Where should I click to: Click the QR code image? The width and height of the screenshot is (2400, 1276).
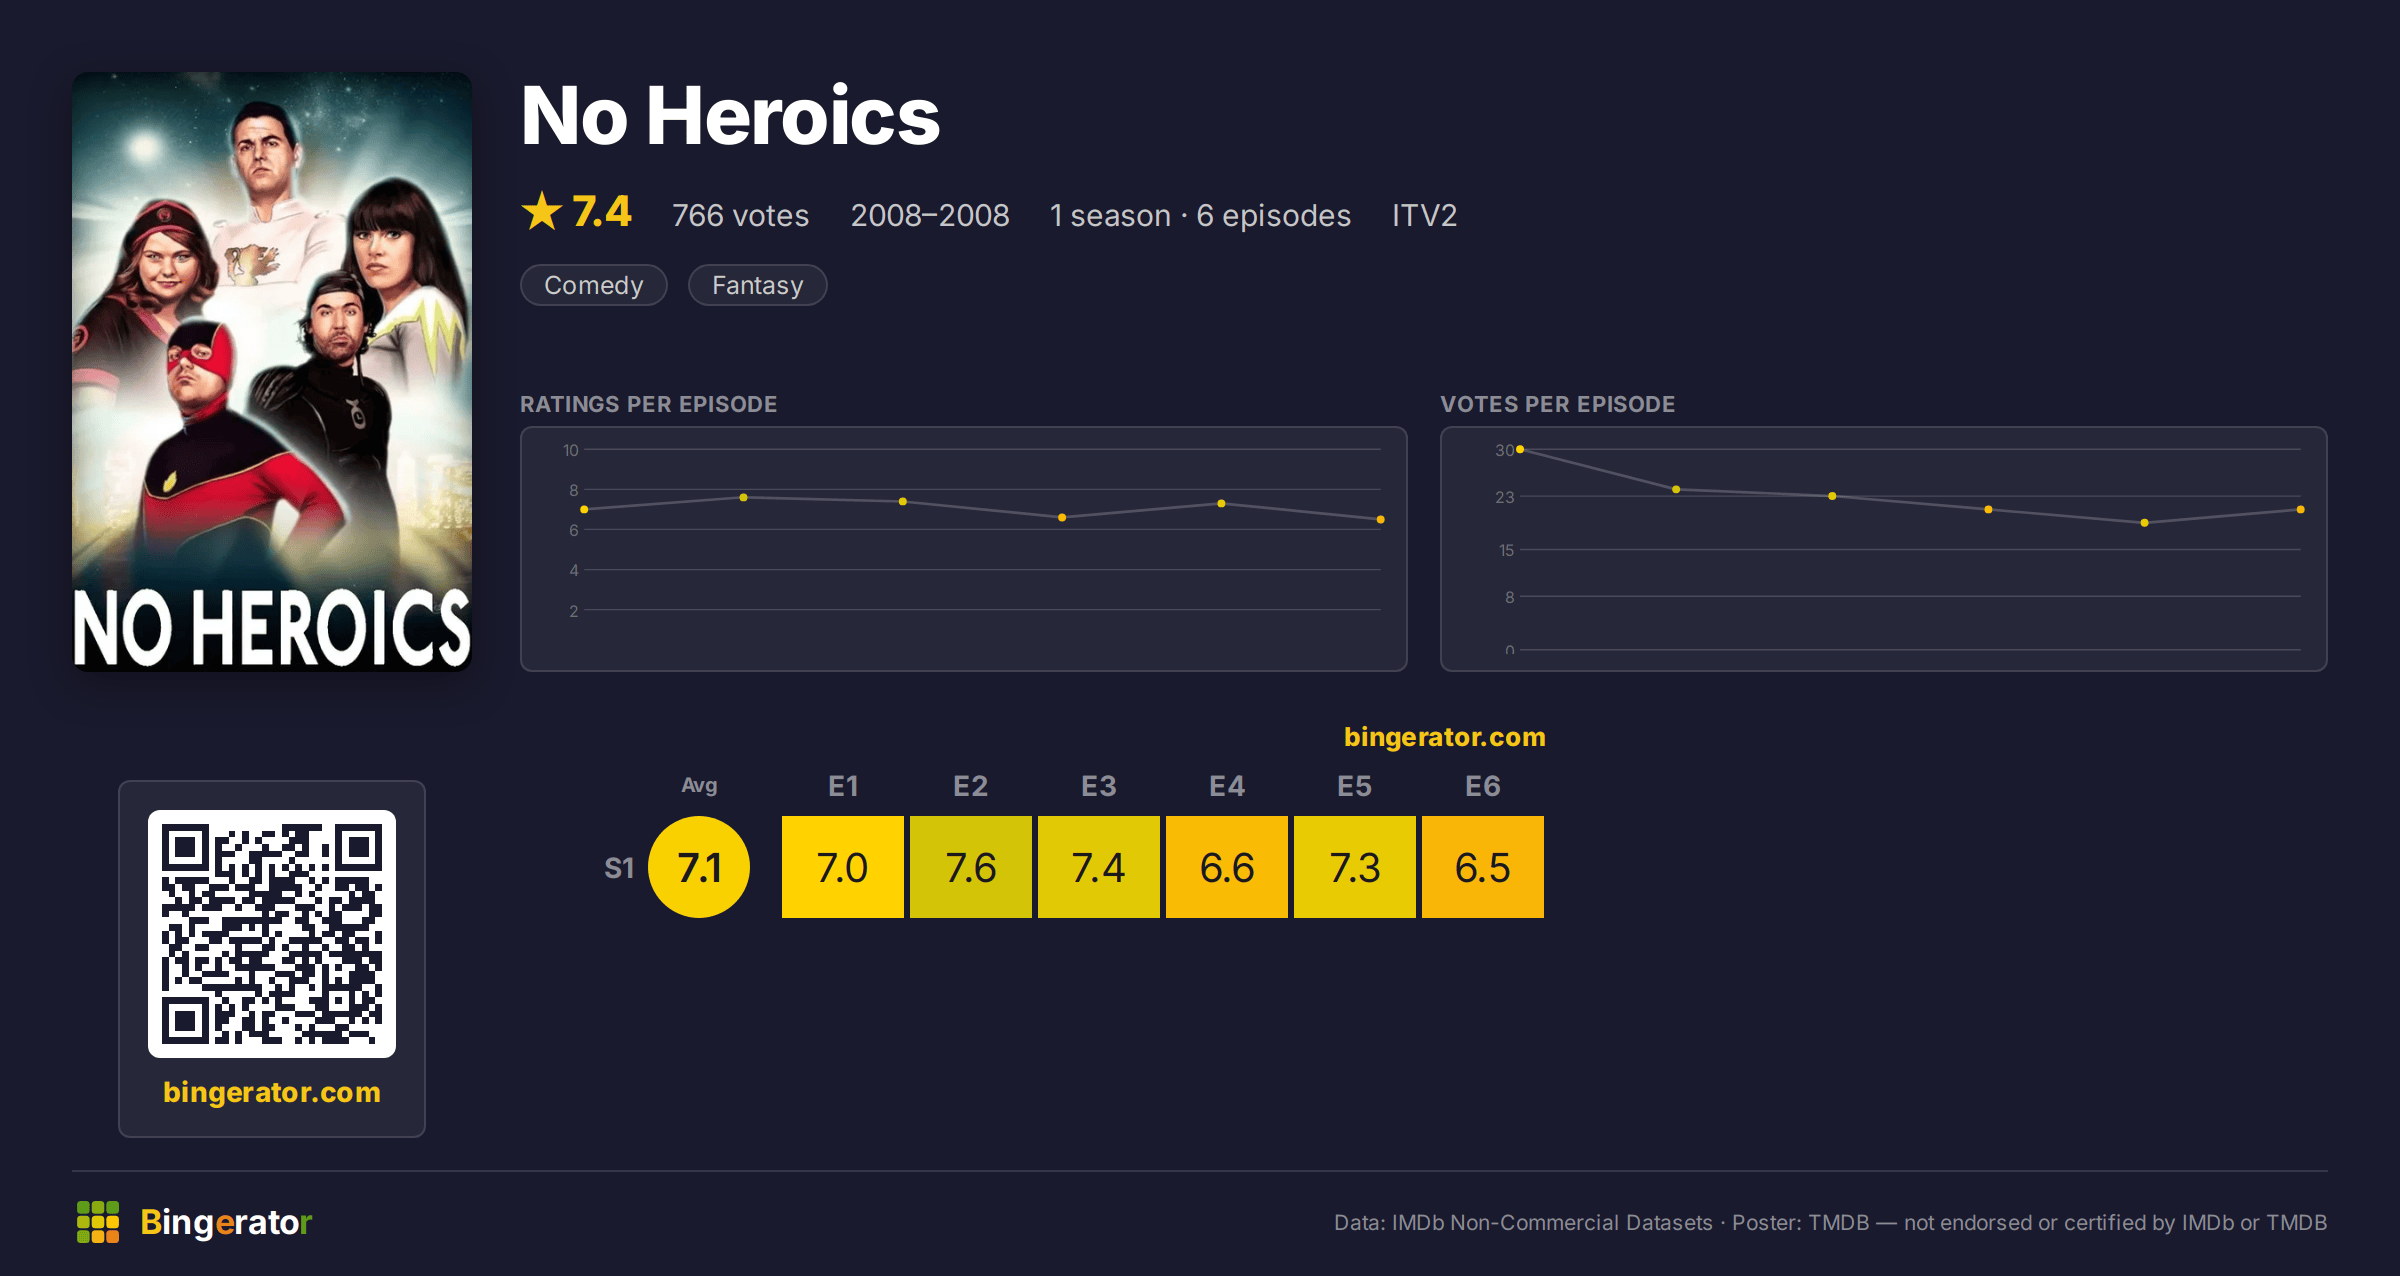pyautogui.click(x=272, y=934)
